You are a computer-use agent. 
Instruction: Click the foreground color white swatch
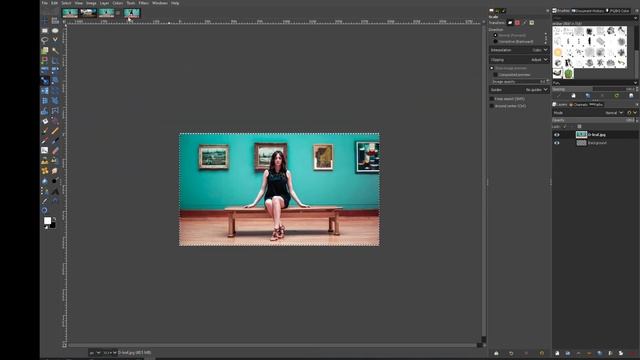click(47, 221)
